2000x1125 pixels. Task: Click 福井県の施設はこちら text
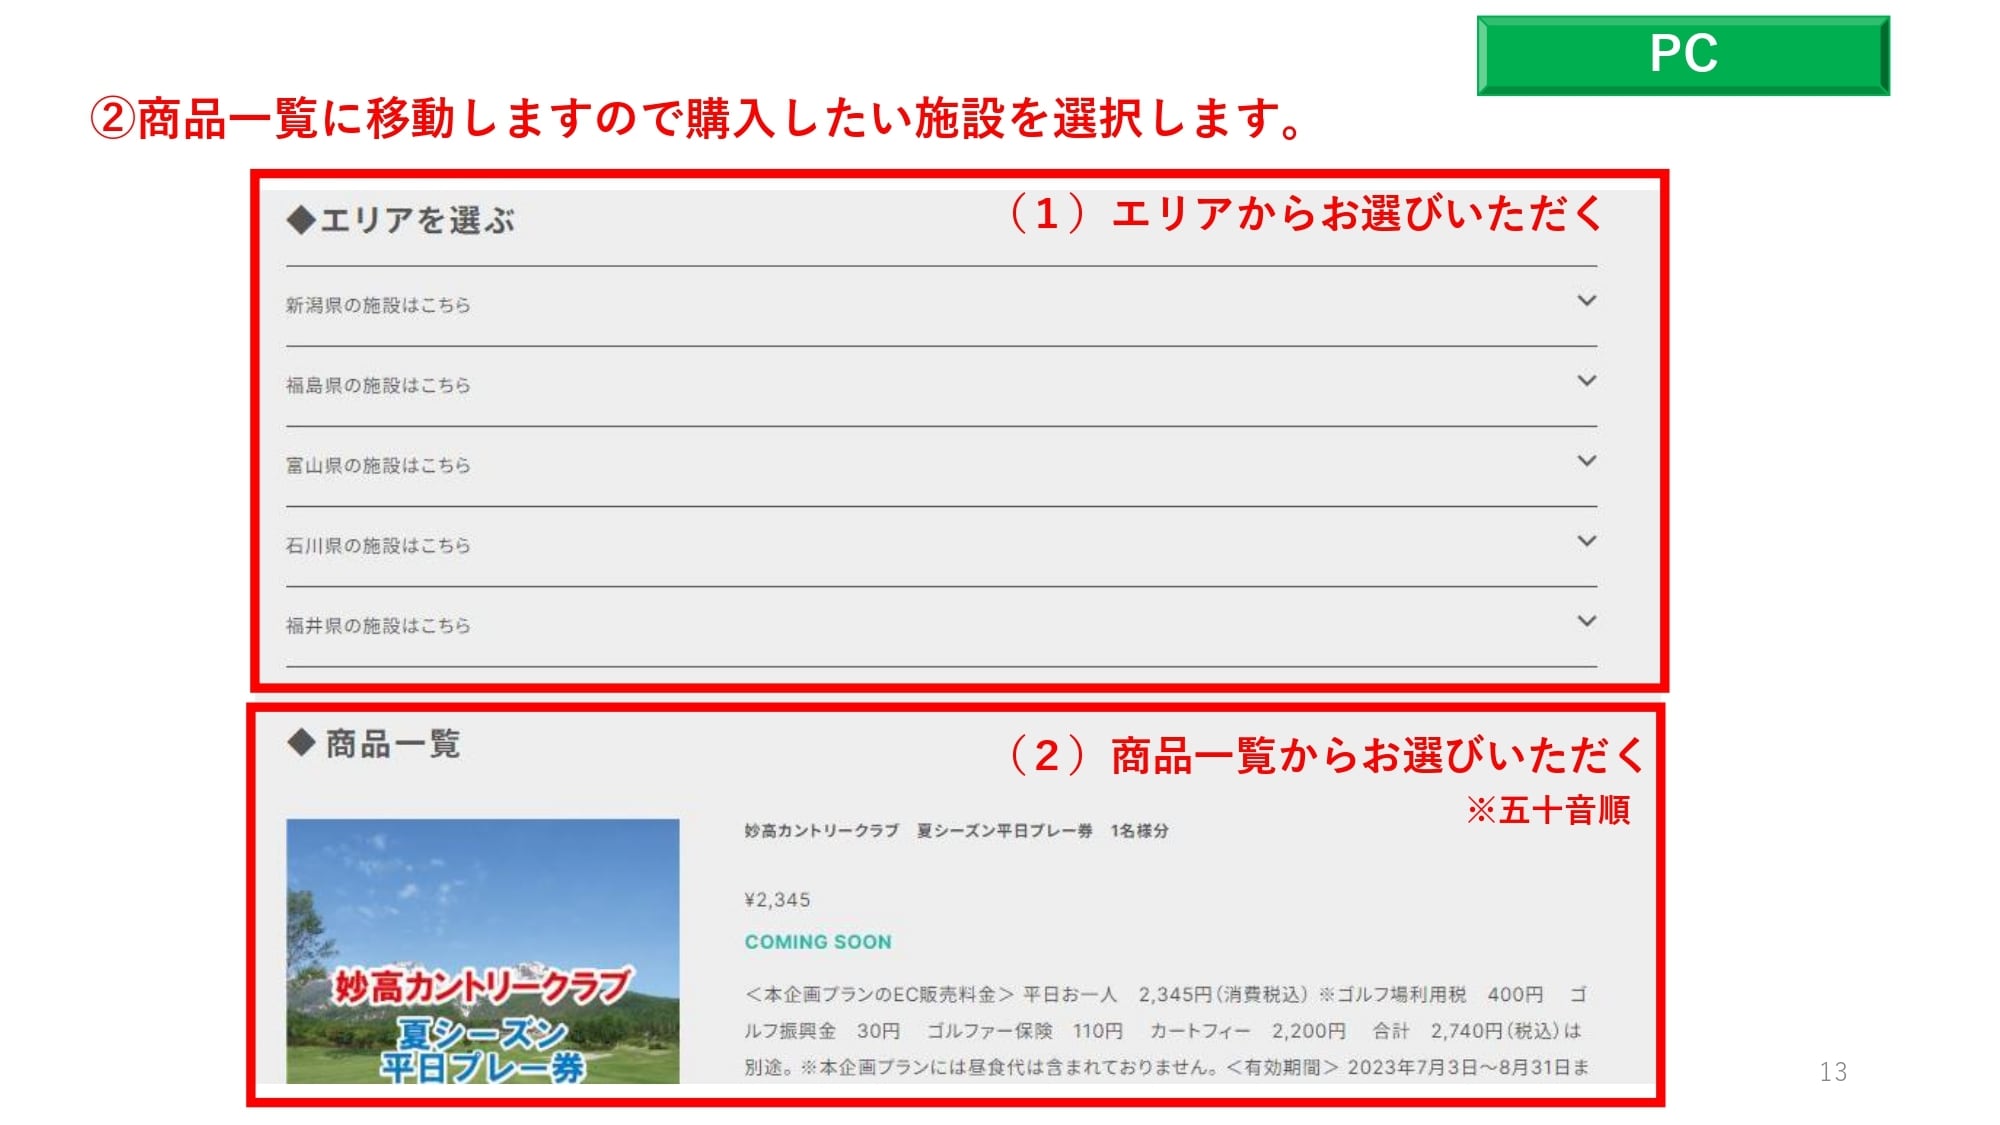[378, 625]
